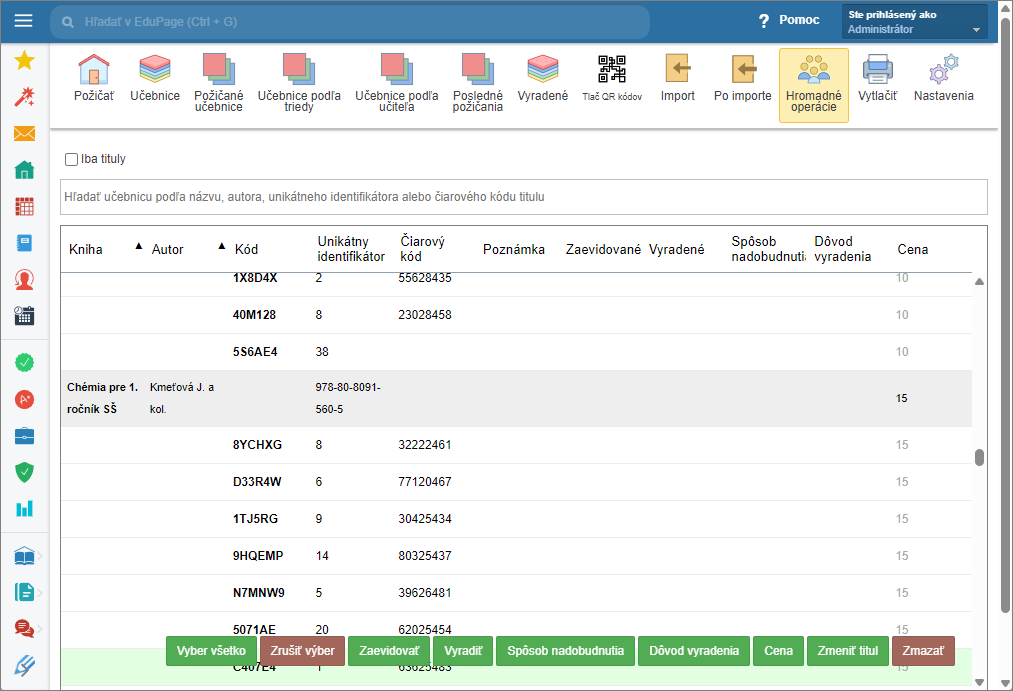1013x691 pixels.
Task: Switch to Hromadné operácie tab
Action: 813,85
